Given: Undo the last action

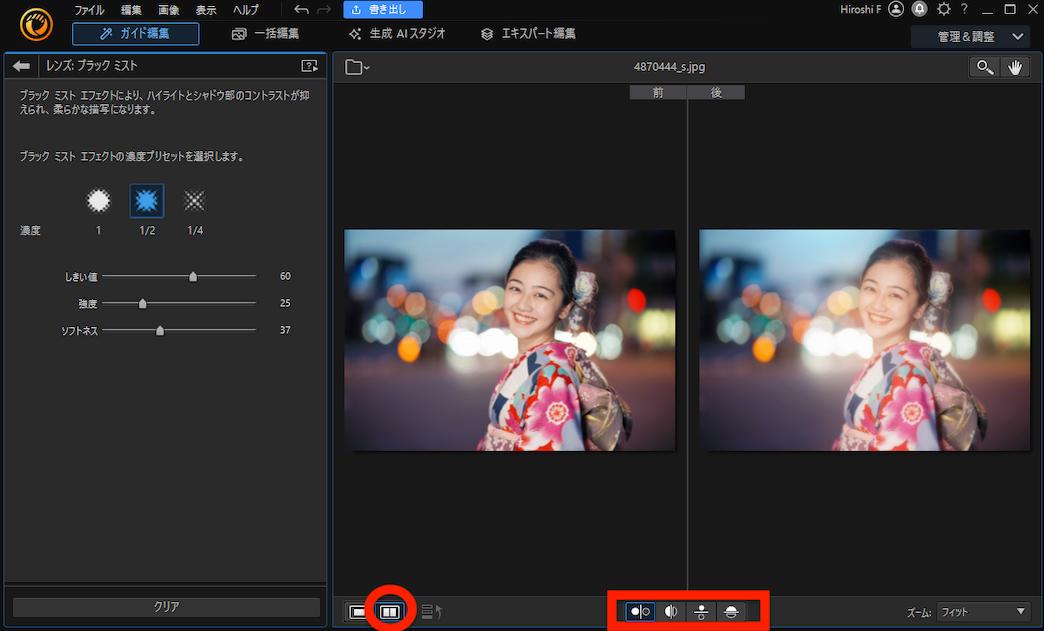Looking at the screenshot, I should click(301, 9).
